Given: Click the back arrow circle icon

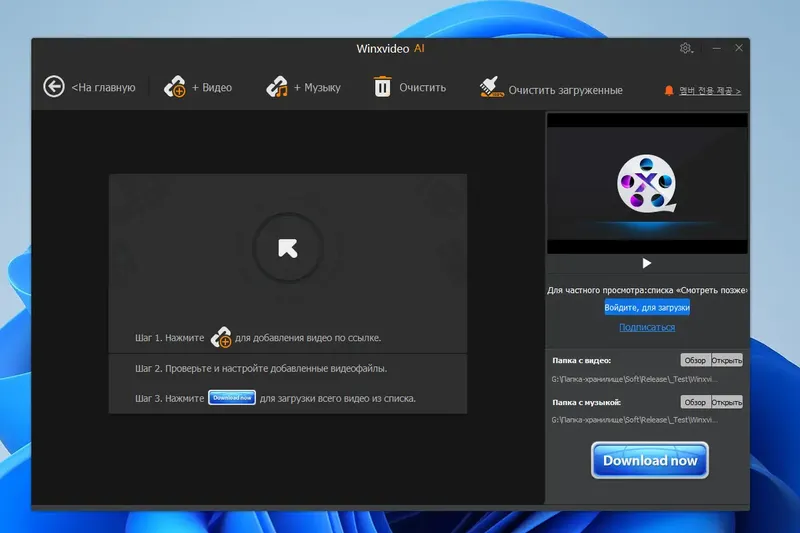Looking at the screenshot, I should (54, 86).
